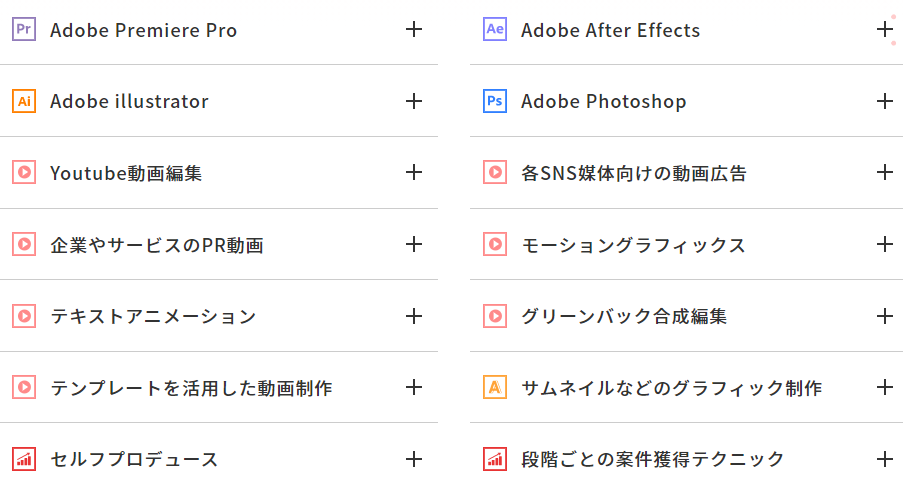
Task: Click the Illustrator Ai icon
Action: [x=24, y=101]
